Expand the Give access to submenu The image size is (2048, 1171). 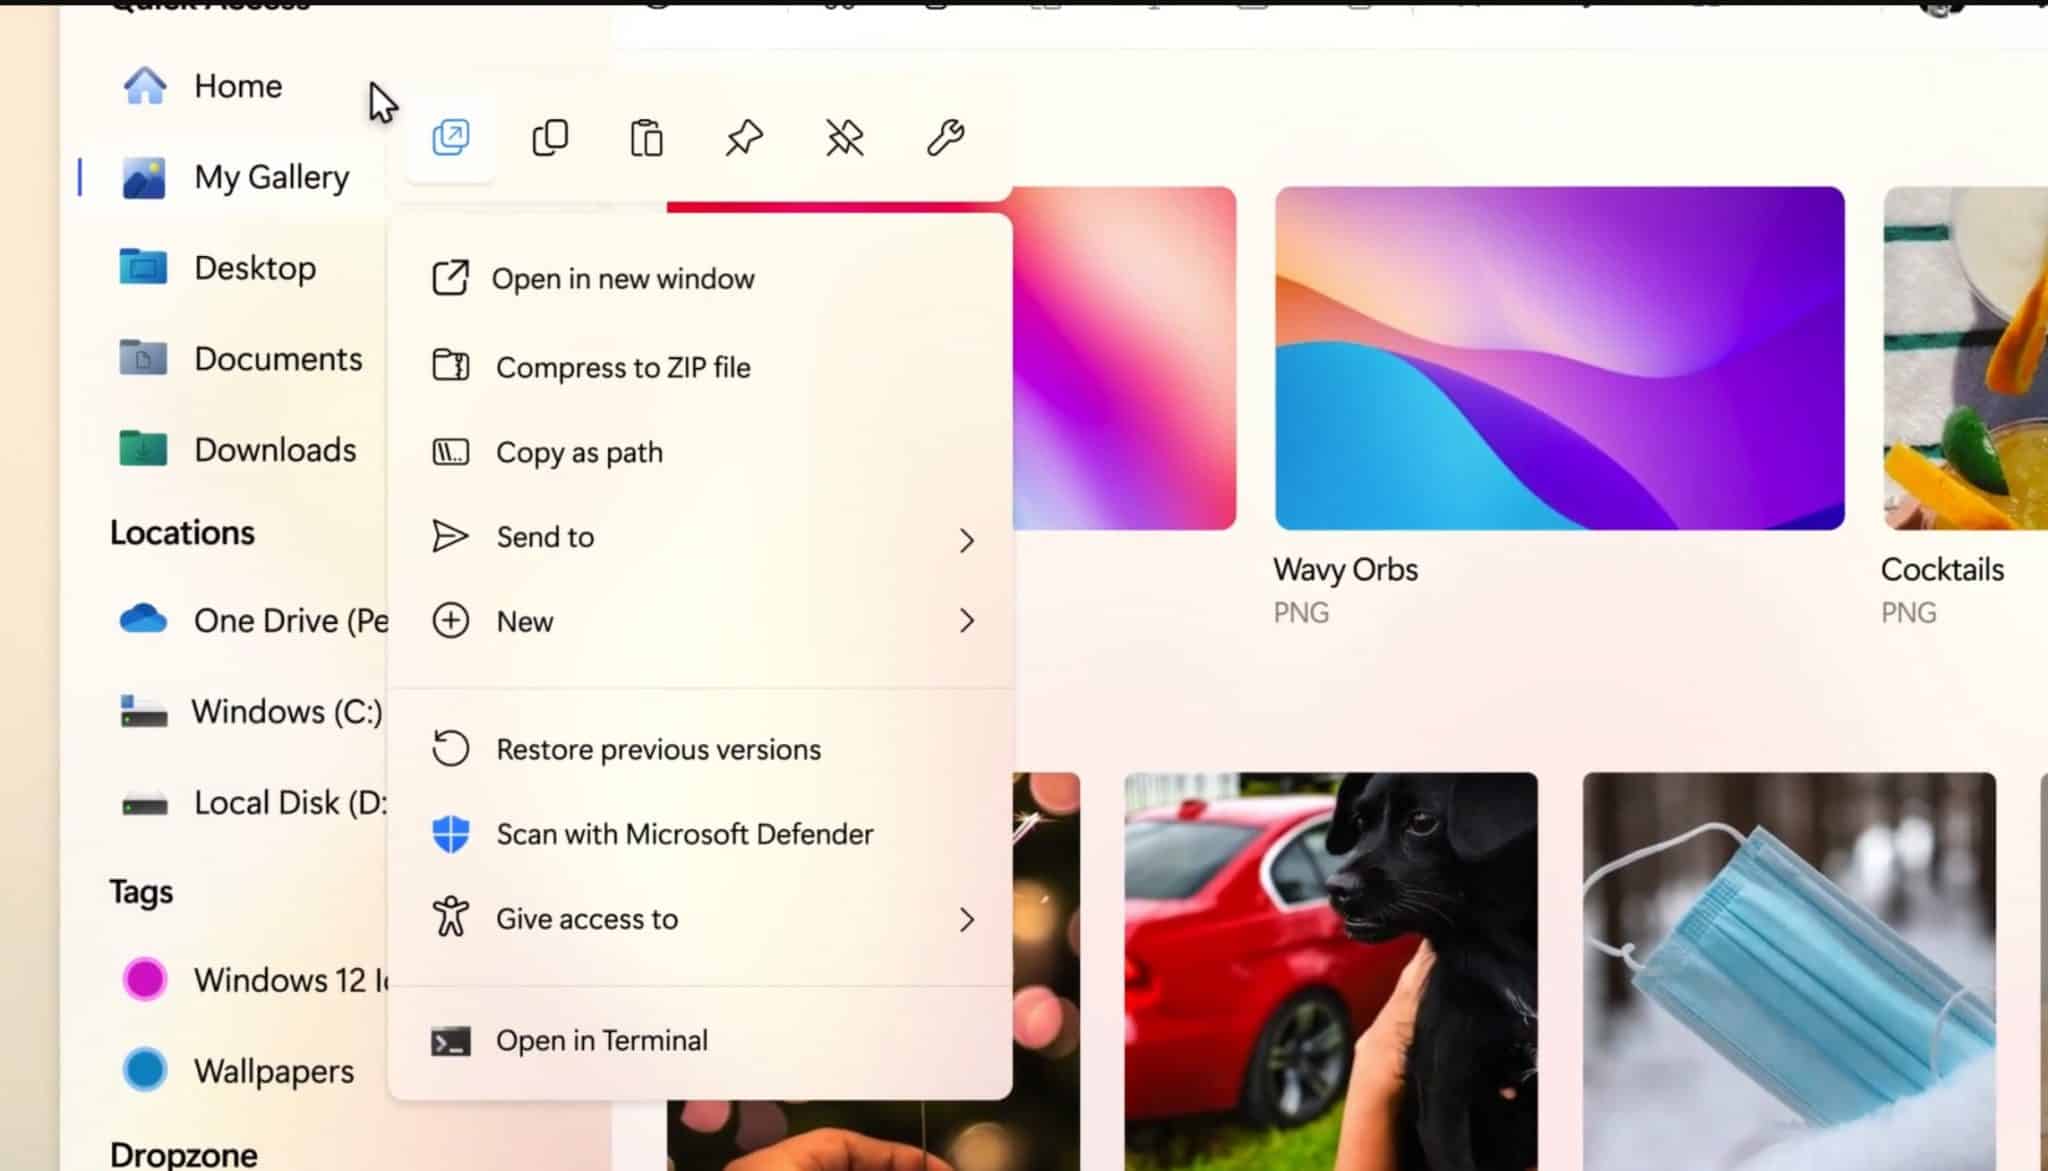pyautogui.click(x=966, y=919)
